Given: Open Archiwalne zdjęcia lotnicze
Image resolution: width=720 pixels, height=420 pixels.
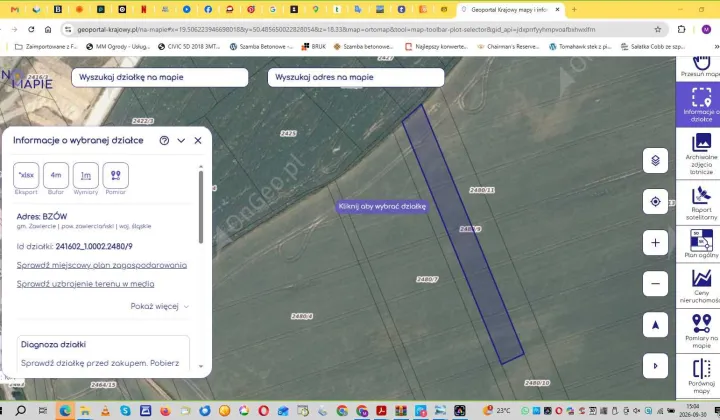Looking at the screenshot, I should pos(700,154).
